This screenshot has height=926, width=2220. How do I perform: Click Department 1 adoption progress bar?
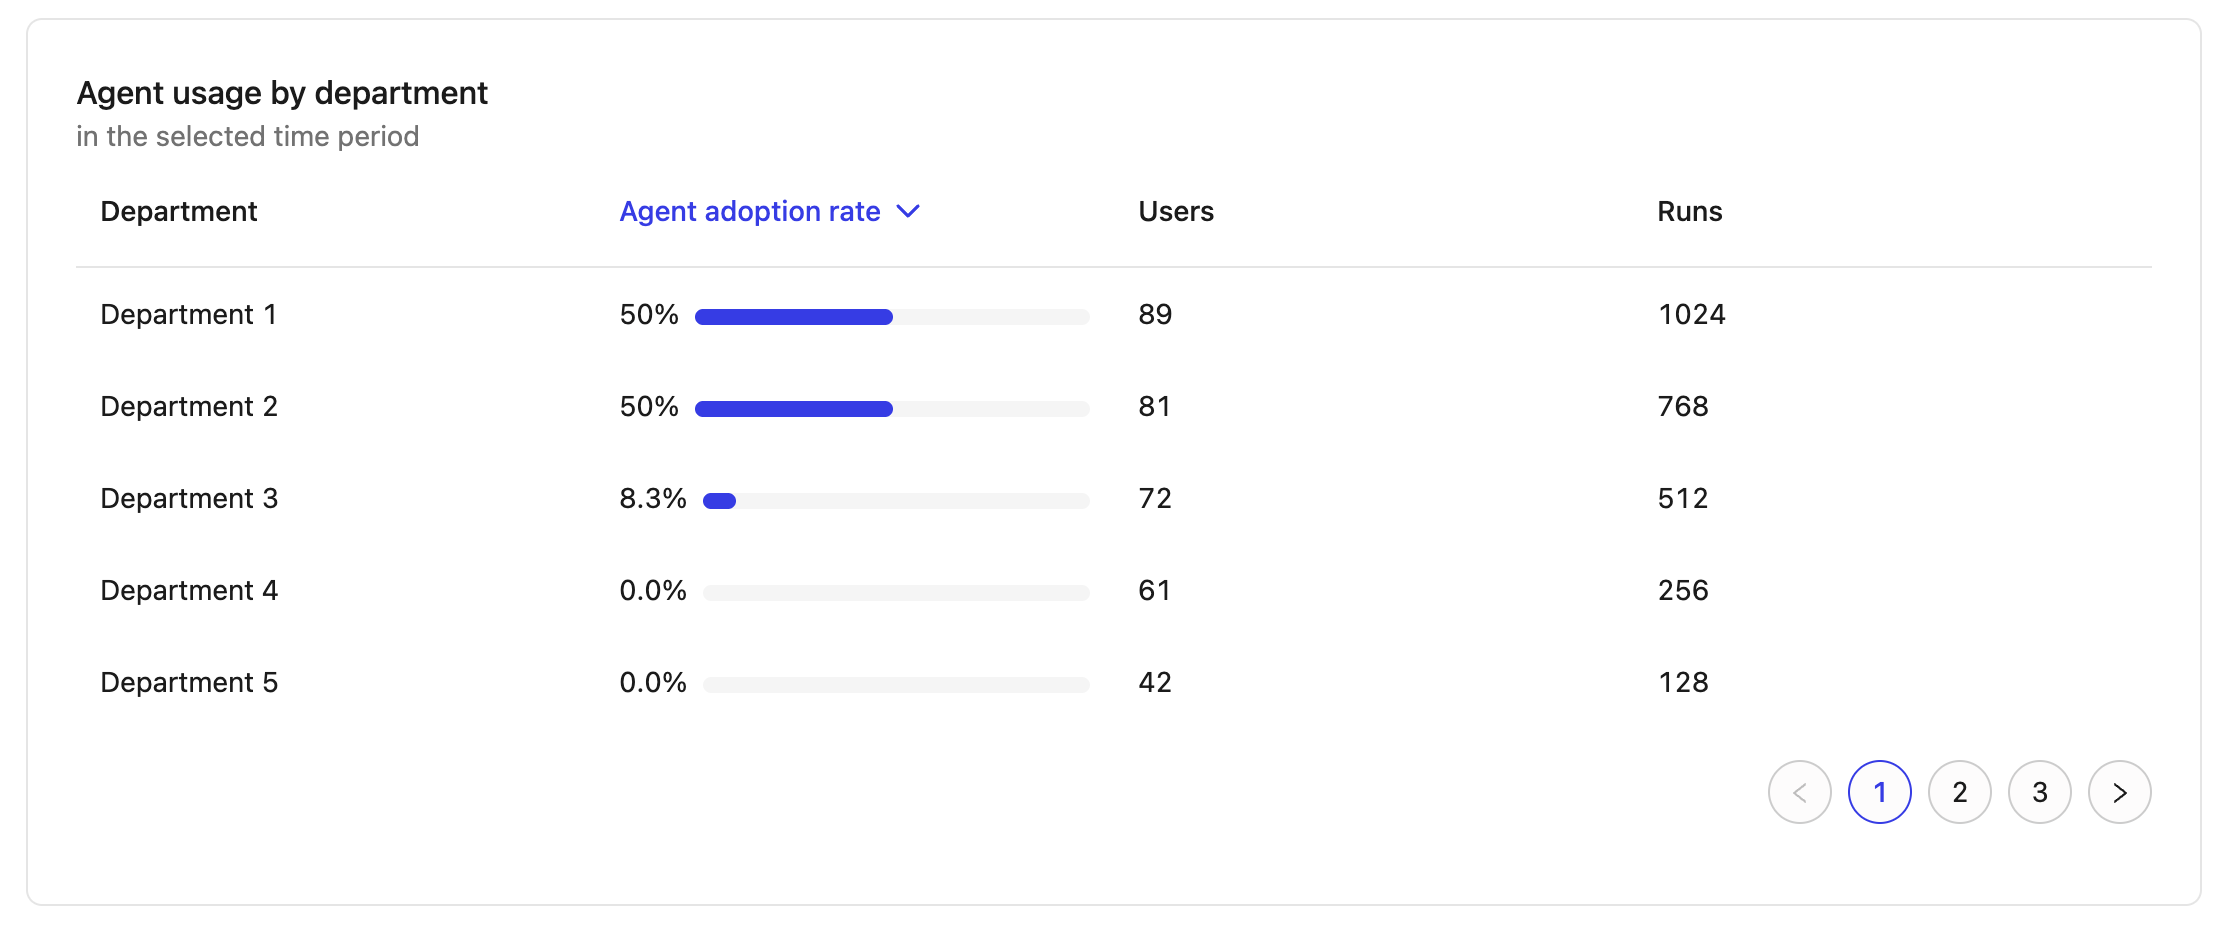pyautogui.click(x=891, y=317)
